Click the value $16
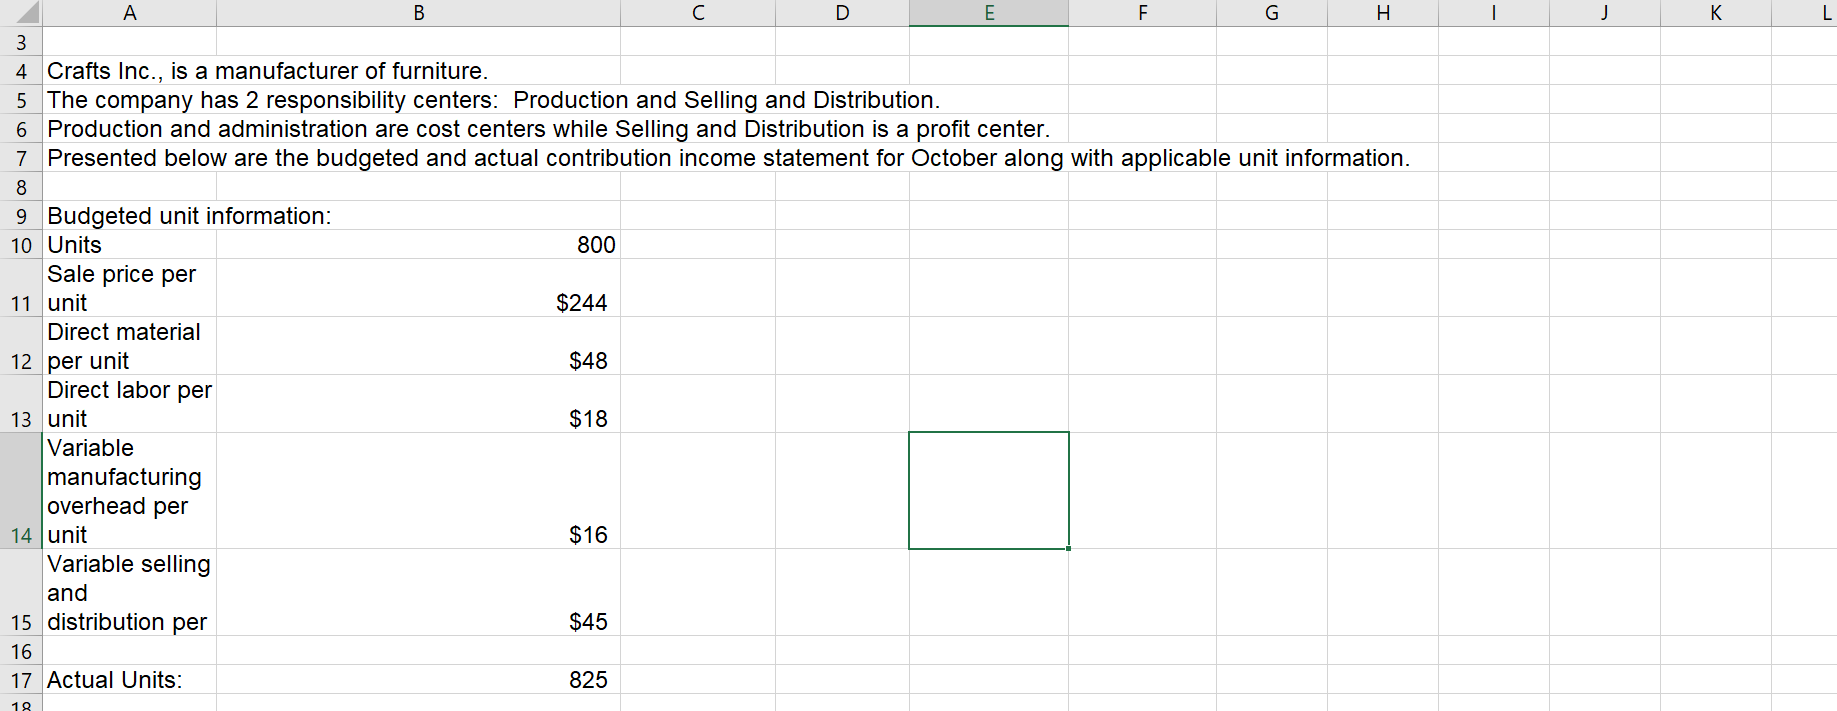Screen dimensions: 1837x711 (x=588, y=535)
